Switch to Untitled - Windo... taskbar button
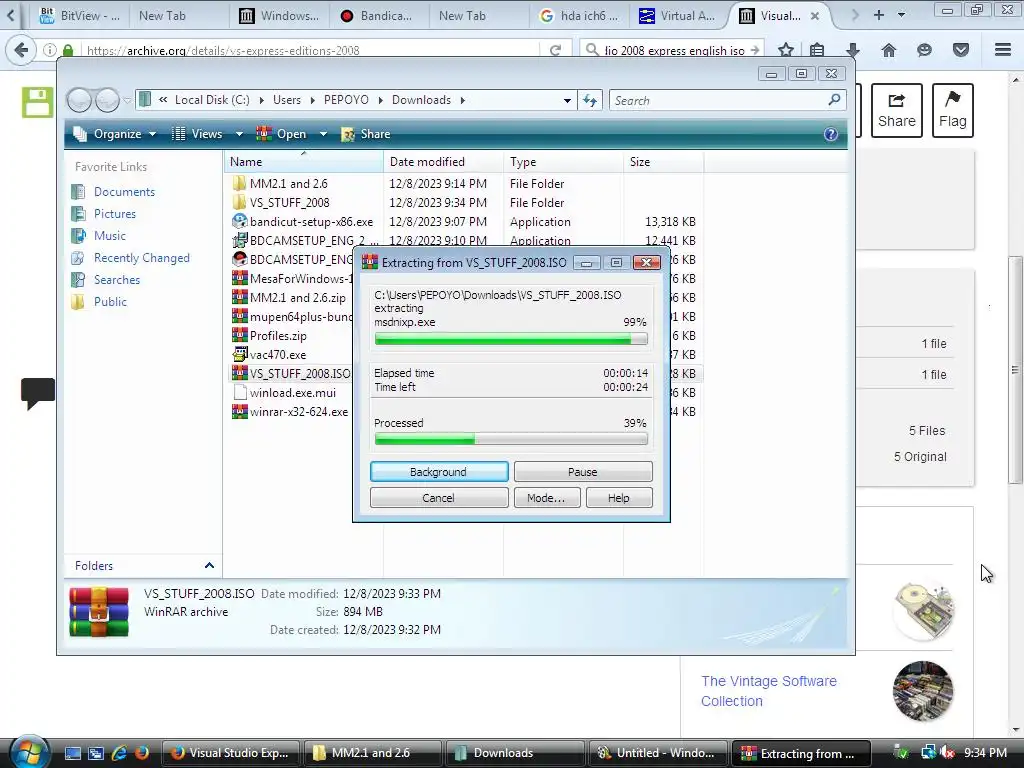 tap(658, 753)
